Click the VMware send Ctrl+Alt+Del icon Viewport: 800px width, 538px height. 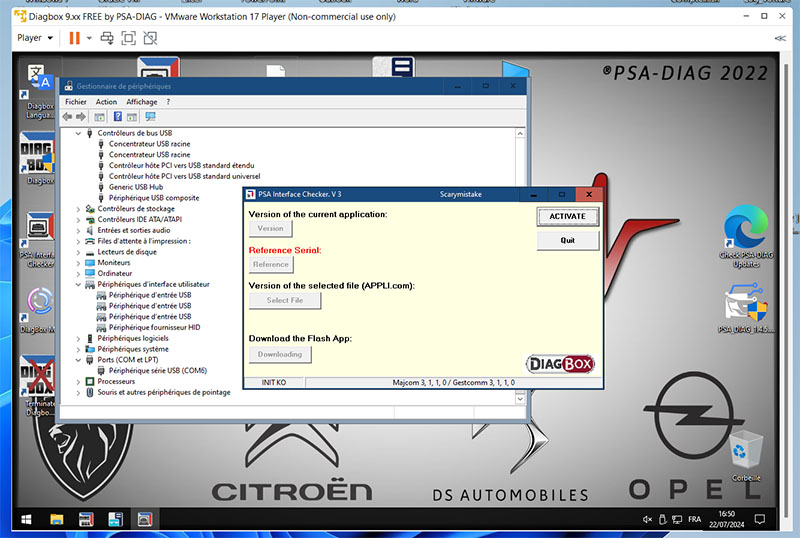pos(107,38)
